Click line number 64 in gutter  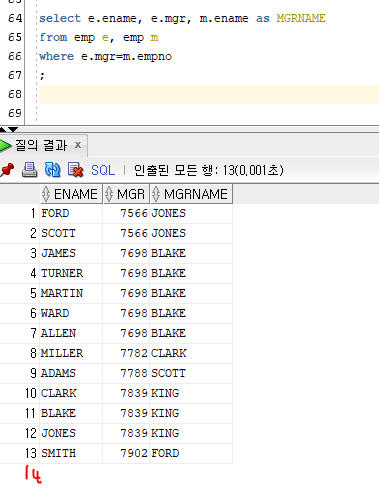tap(15, 18)
